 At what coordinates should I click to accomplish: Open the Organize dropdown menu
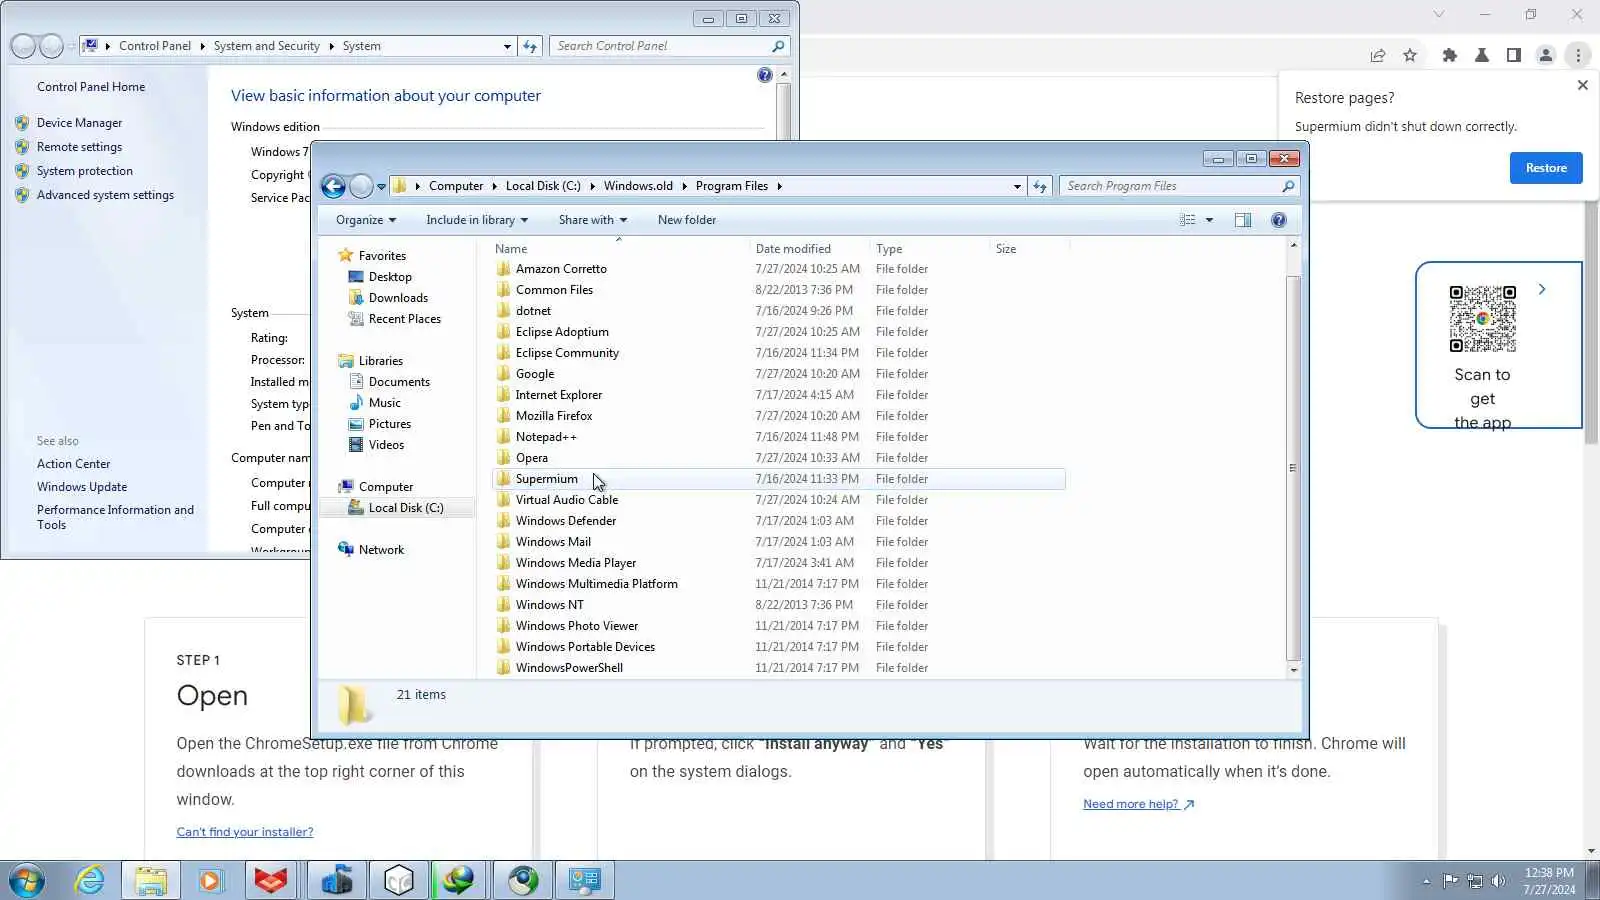click(366, 220)
